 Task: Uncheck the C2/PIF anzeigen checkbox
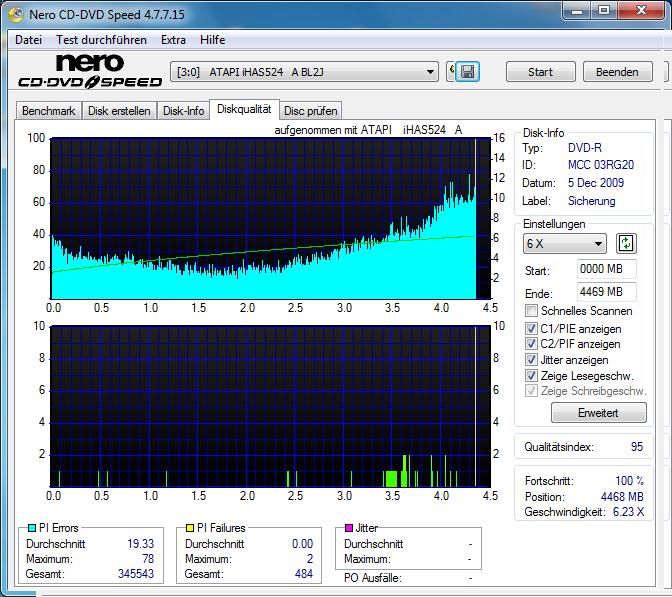pyautogui.click(x=532, y=344)
